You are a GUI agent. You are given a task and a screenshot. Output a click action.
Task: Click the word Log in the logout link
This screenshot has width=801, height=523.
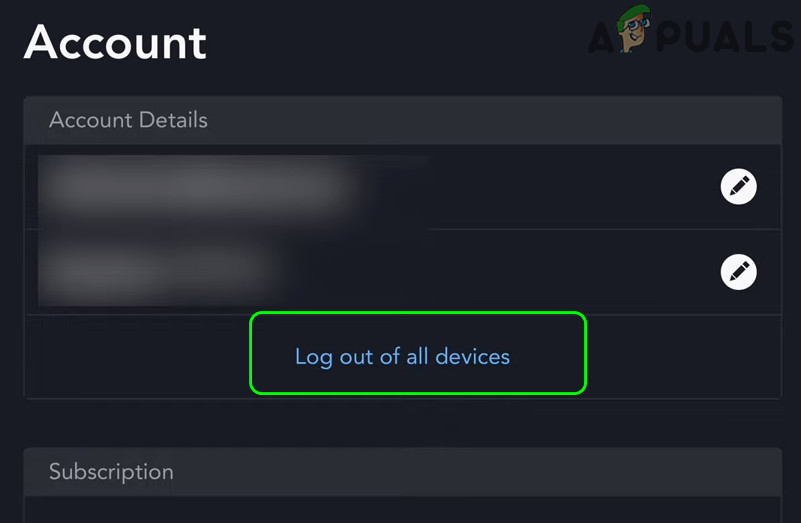coord(313,357)
